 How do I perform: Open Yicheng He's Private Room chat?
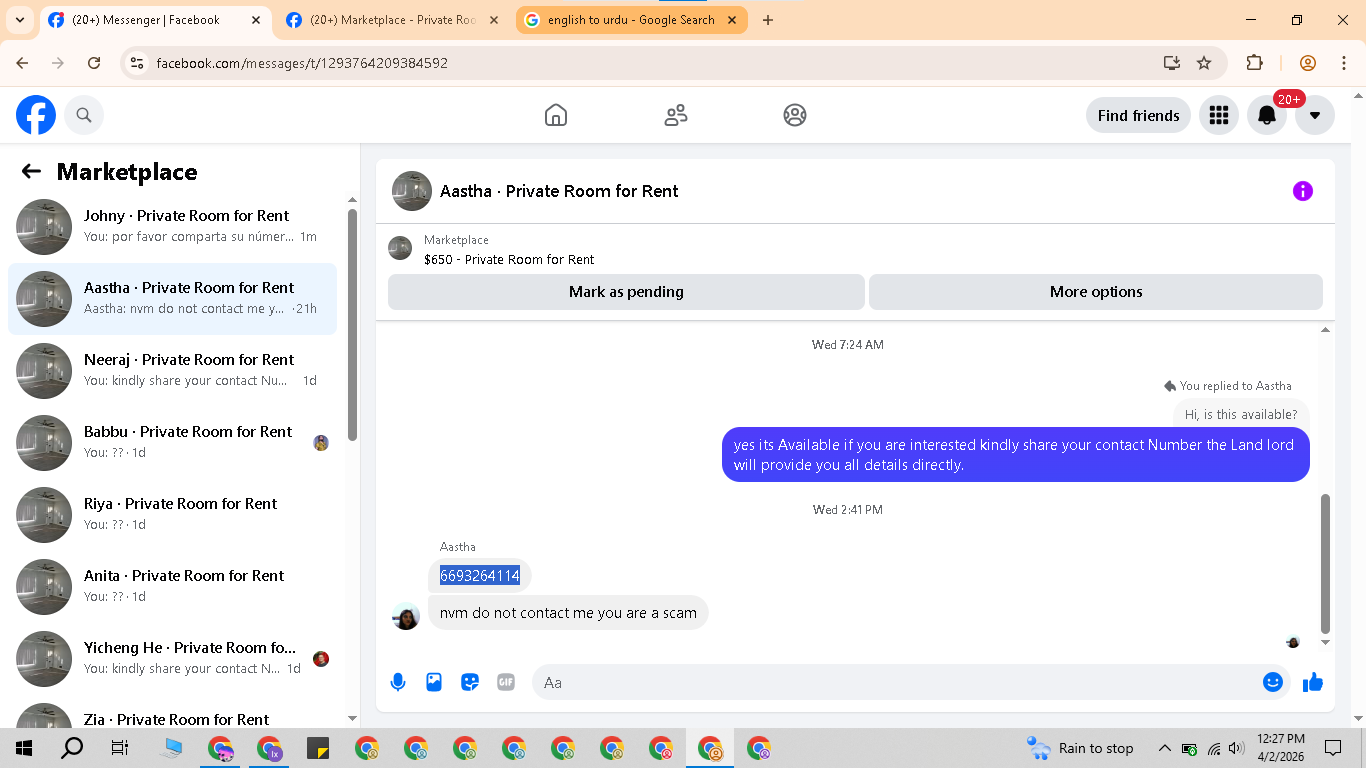[x=172, y=659]
